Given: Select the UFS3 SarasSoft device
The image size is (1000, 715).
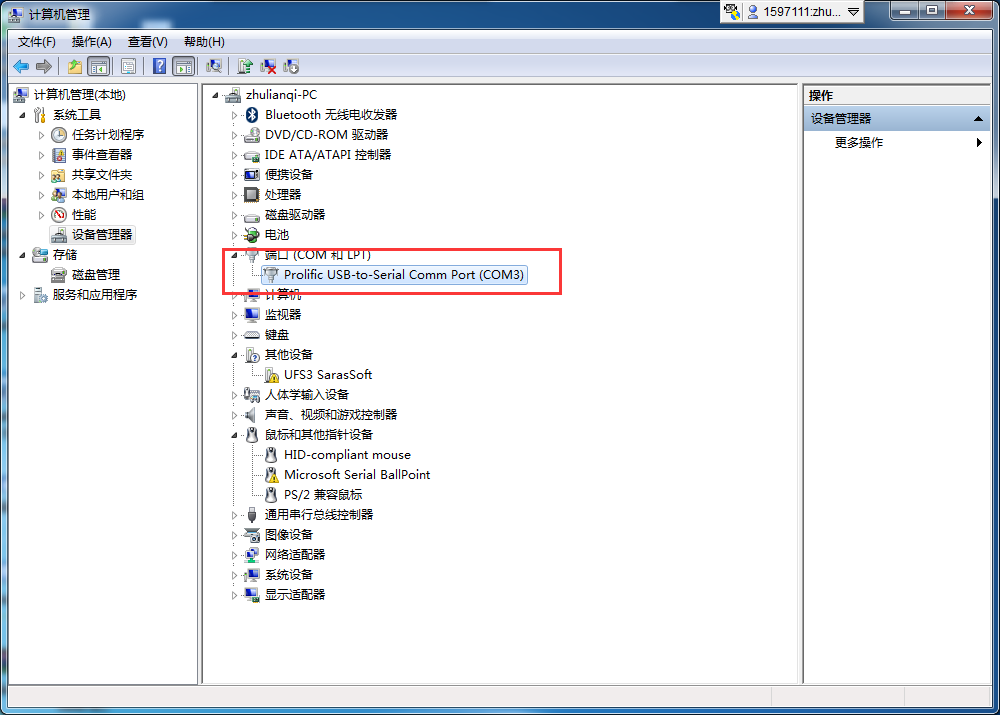Looking at the screenshot, I should pyautogui.click(x=328, y=375).
